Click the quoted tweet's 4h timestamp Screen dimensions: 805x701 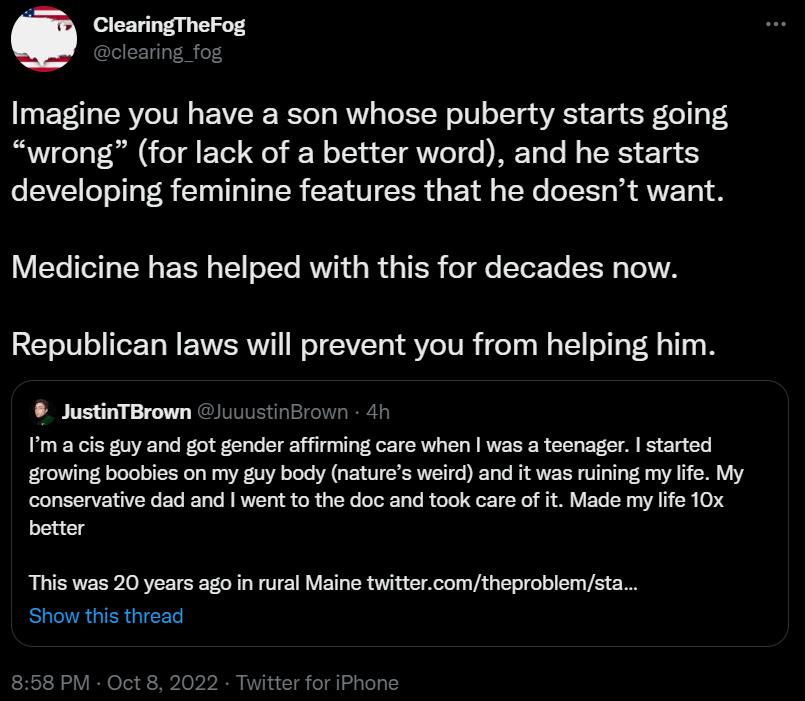click(379, 411)
